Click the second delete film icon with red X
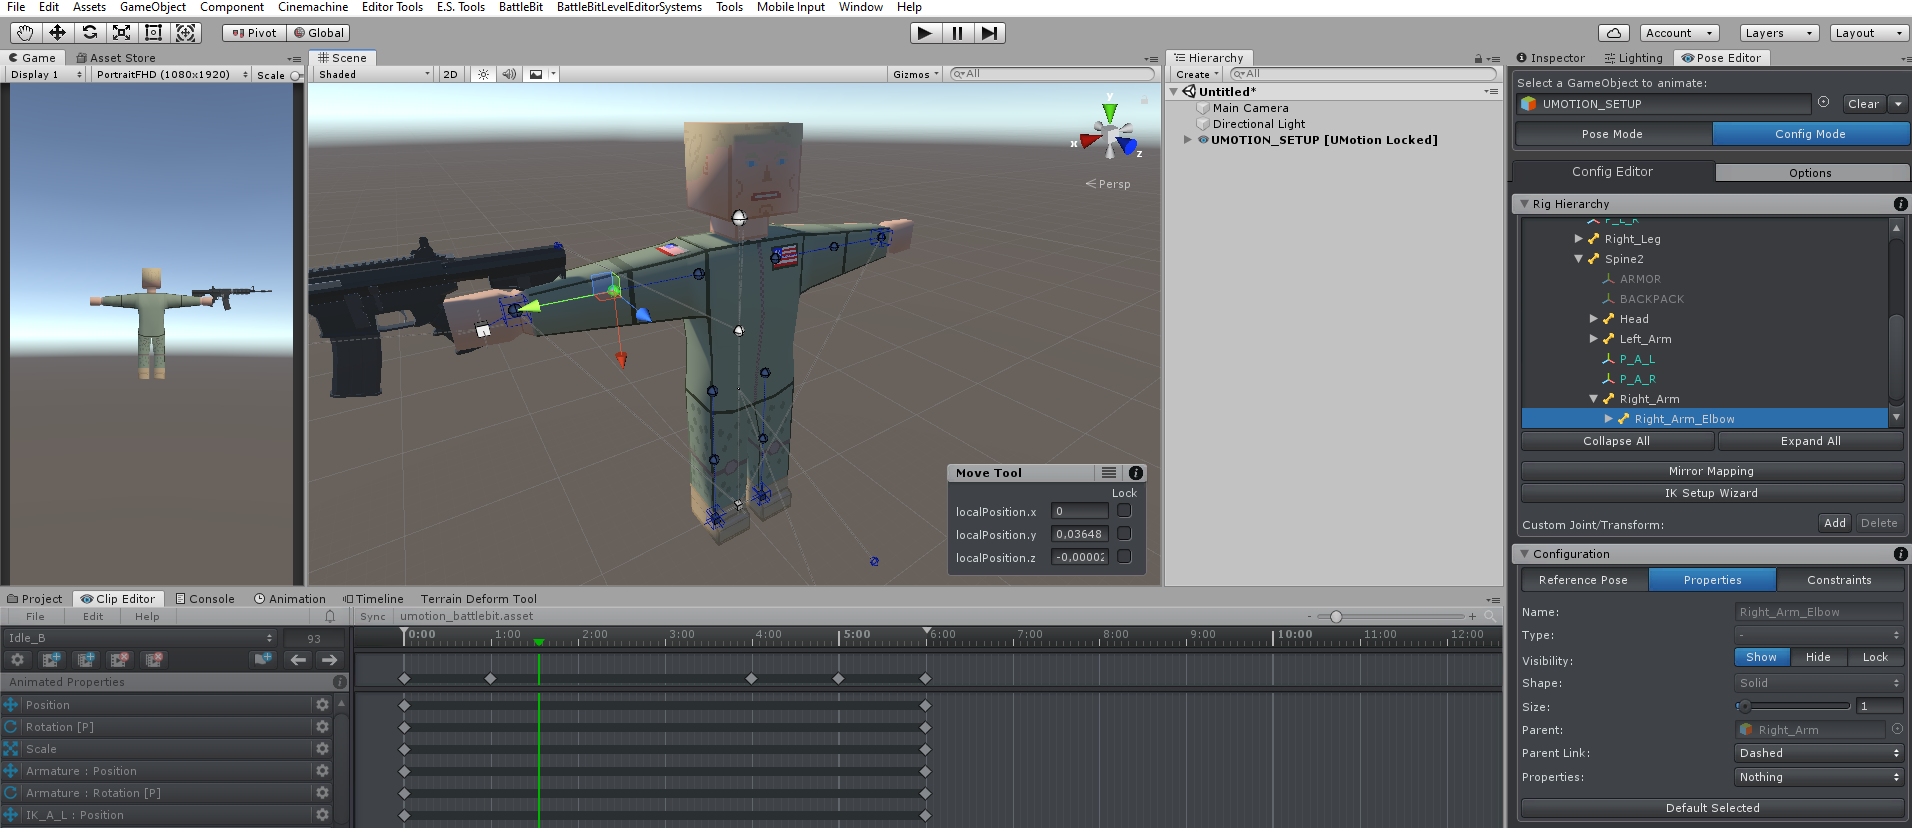 pyautogui.click(x=154, y=660)
